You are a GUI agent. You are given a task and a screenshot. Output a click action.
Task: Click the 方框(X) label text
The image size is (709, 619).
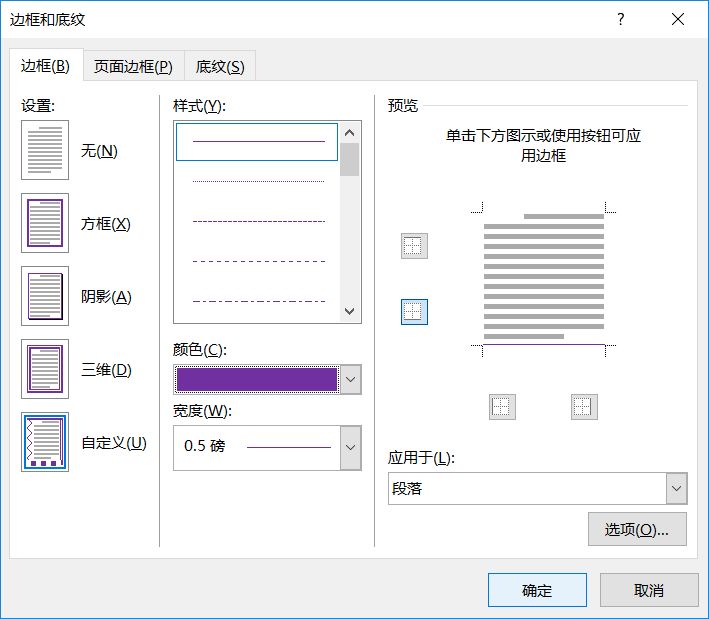coord(106,223)
